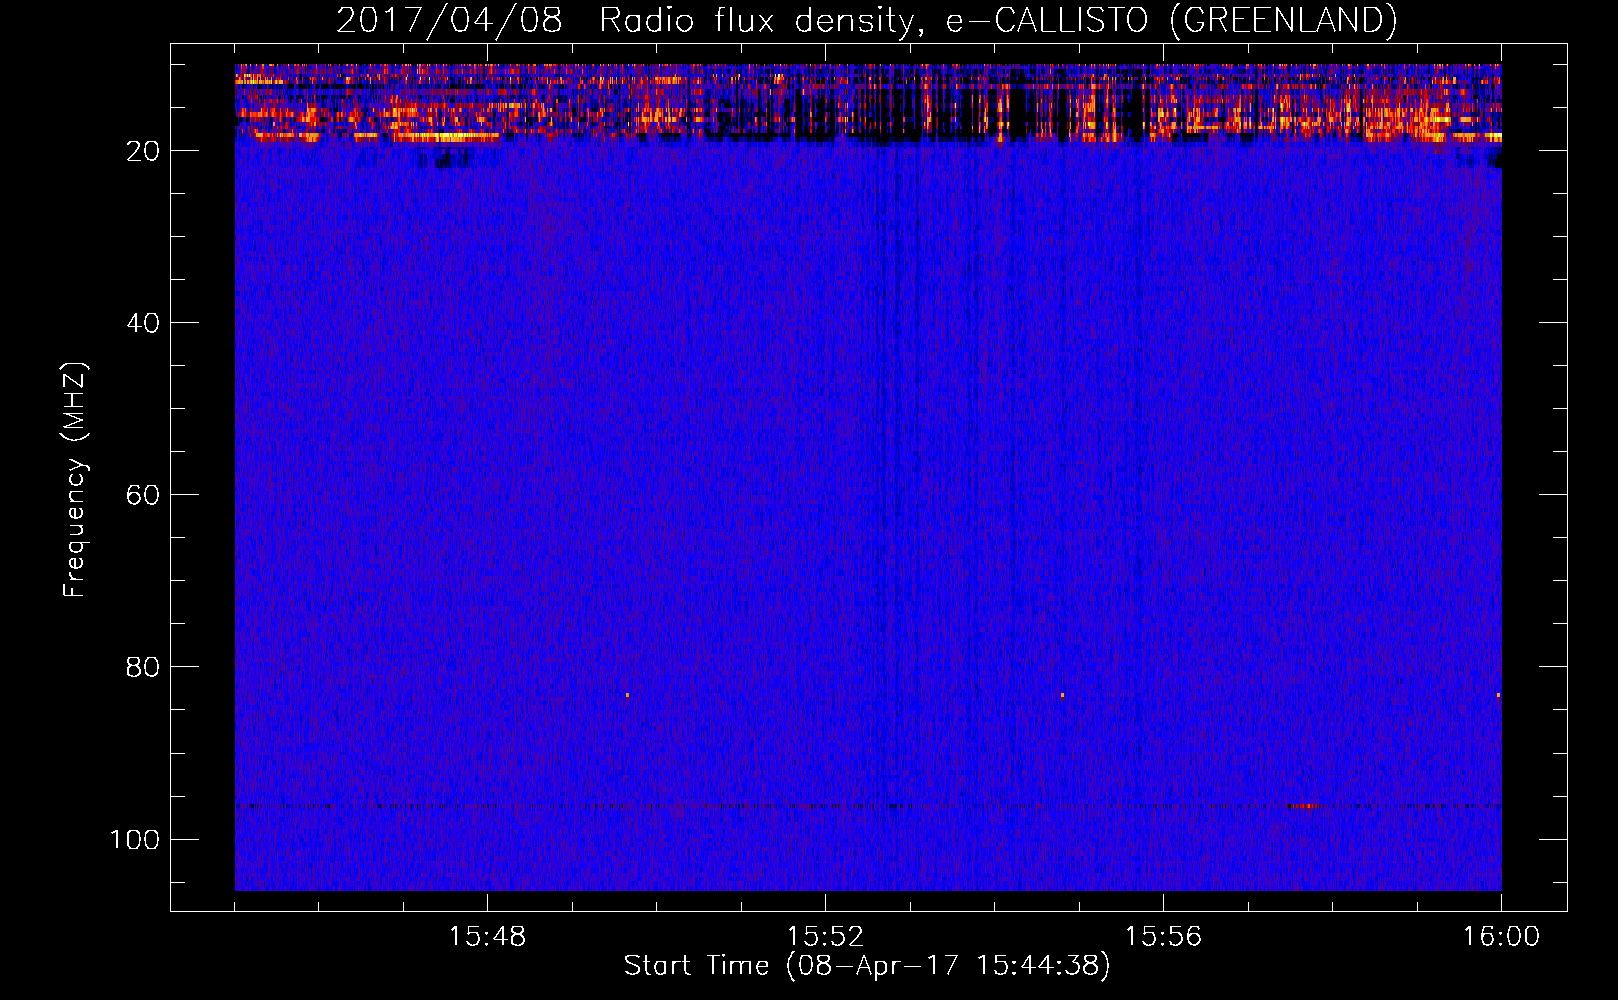Click the 16:00 time tick label
This screenshot has width=1618, height=1000.
[x=1501, y=936]
